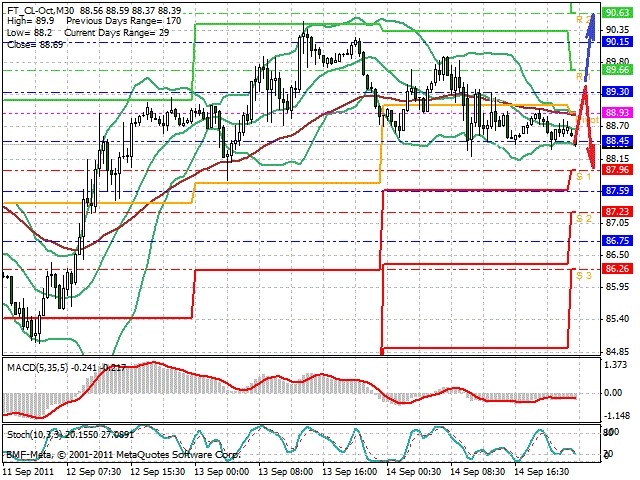Image resolution: width=640 pixels, height=480 pixels.
Task: Select the 88.45 blue price label
Action: [x=617, y=141]
